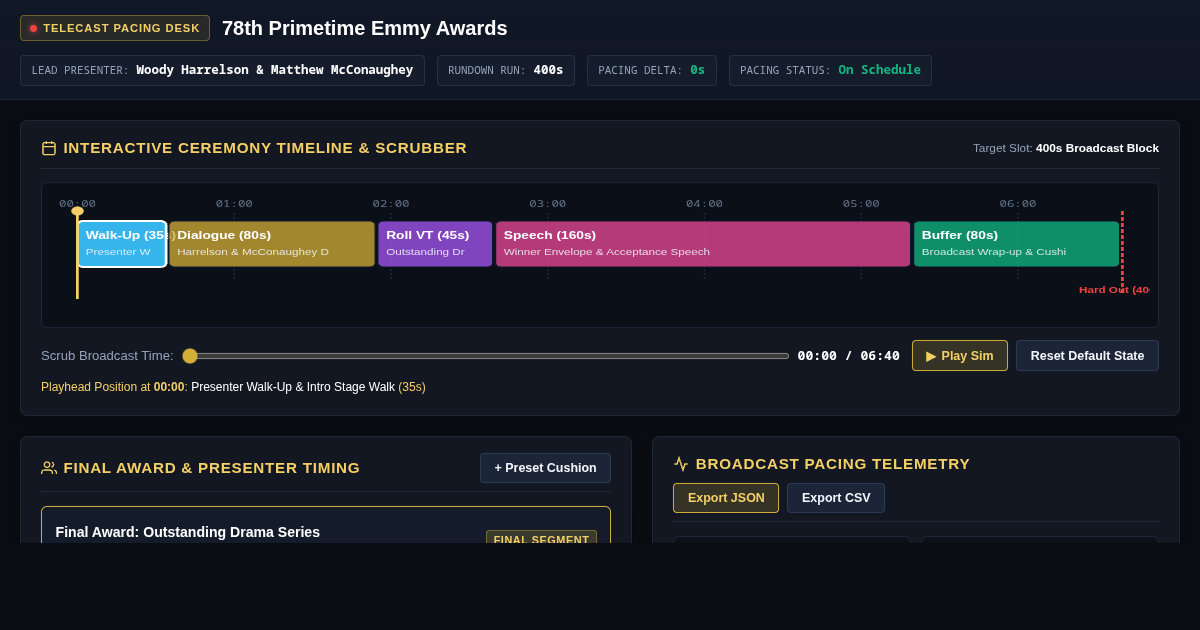Click the 05:00 timeline tick label
The image size is (1200, 630).
[861, 204]
